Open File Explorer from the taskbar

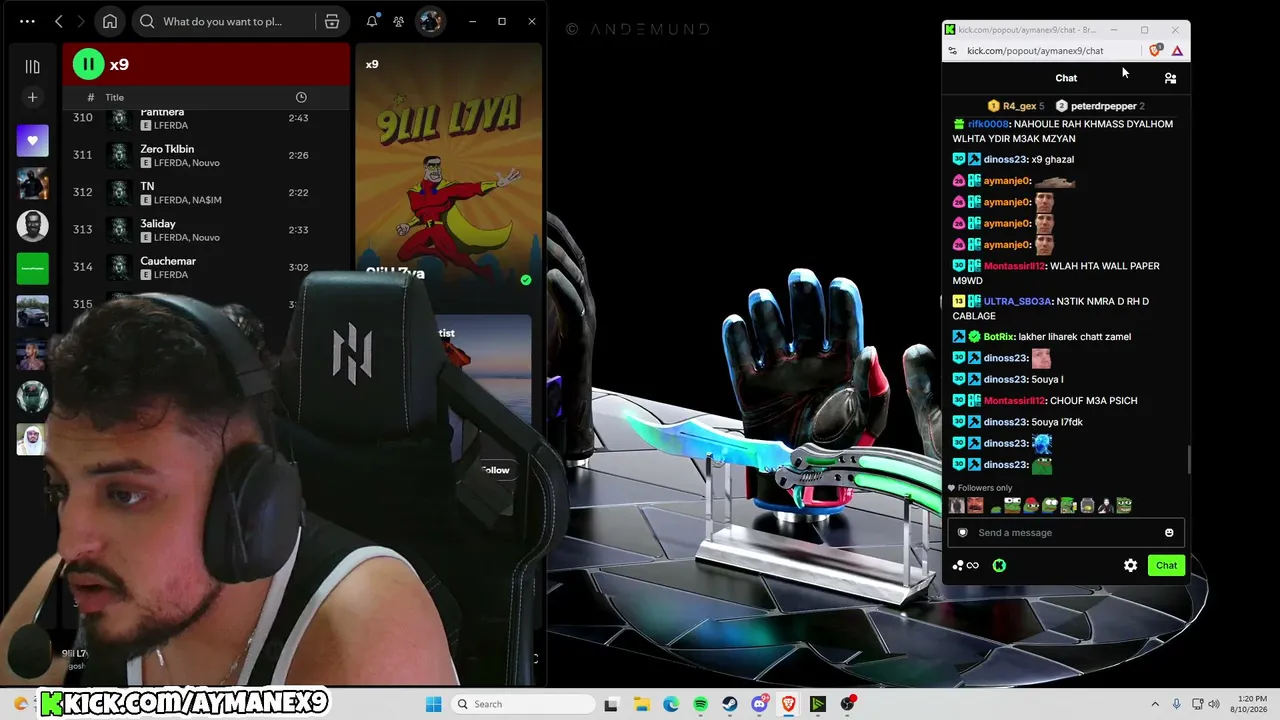click(x=641, y=704)
